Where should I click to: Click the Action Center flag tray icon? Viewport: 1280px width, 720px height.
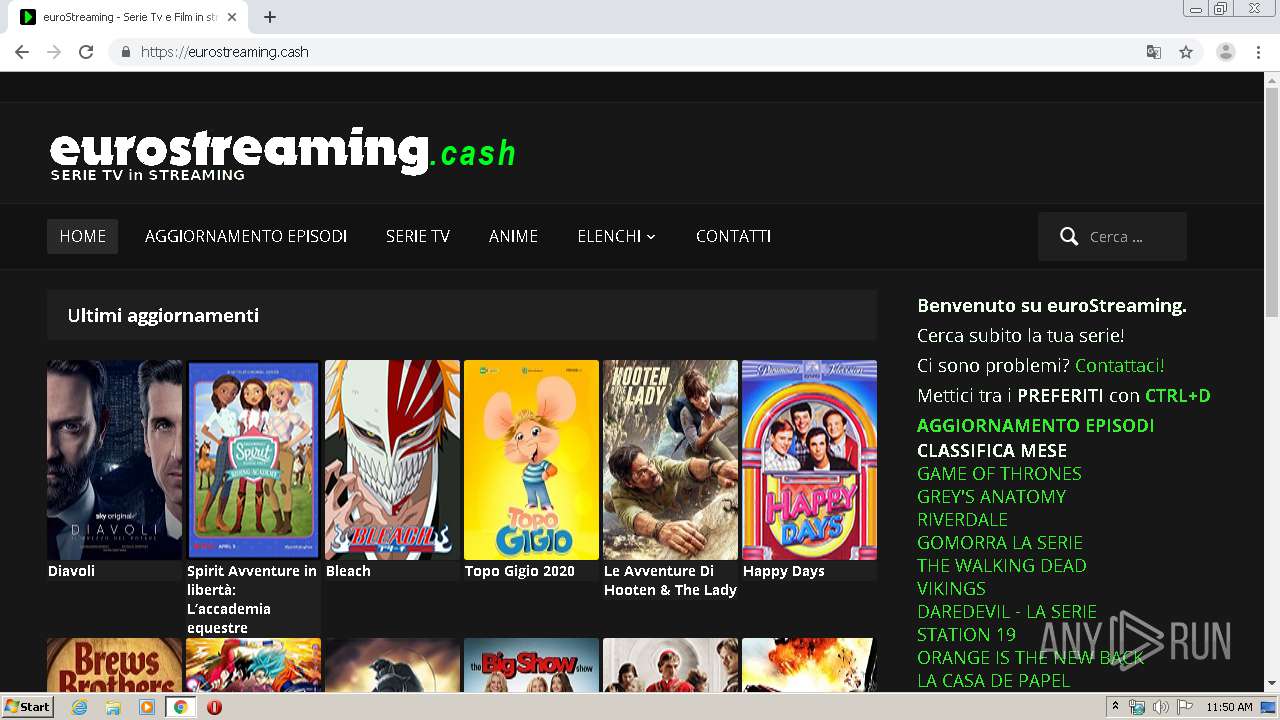(x=1184, y=707)
